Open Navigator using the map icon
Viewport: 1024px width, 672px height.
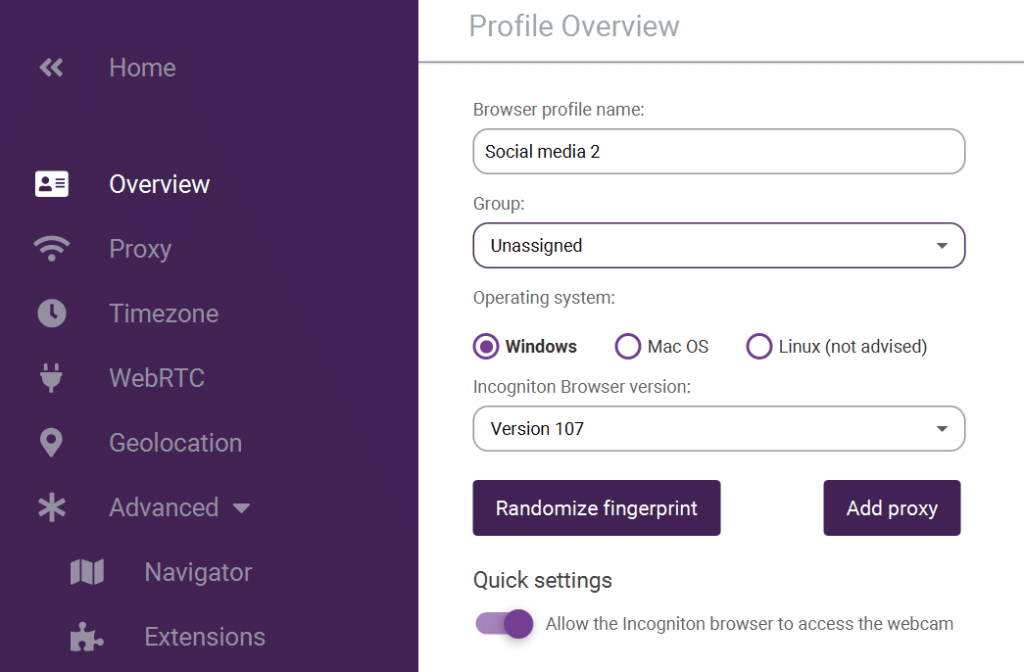point(87,571)
